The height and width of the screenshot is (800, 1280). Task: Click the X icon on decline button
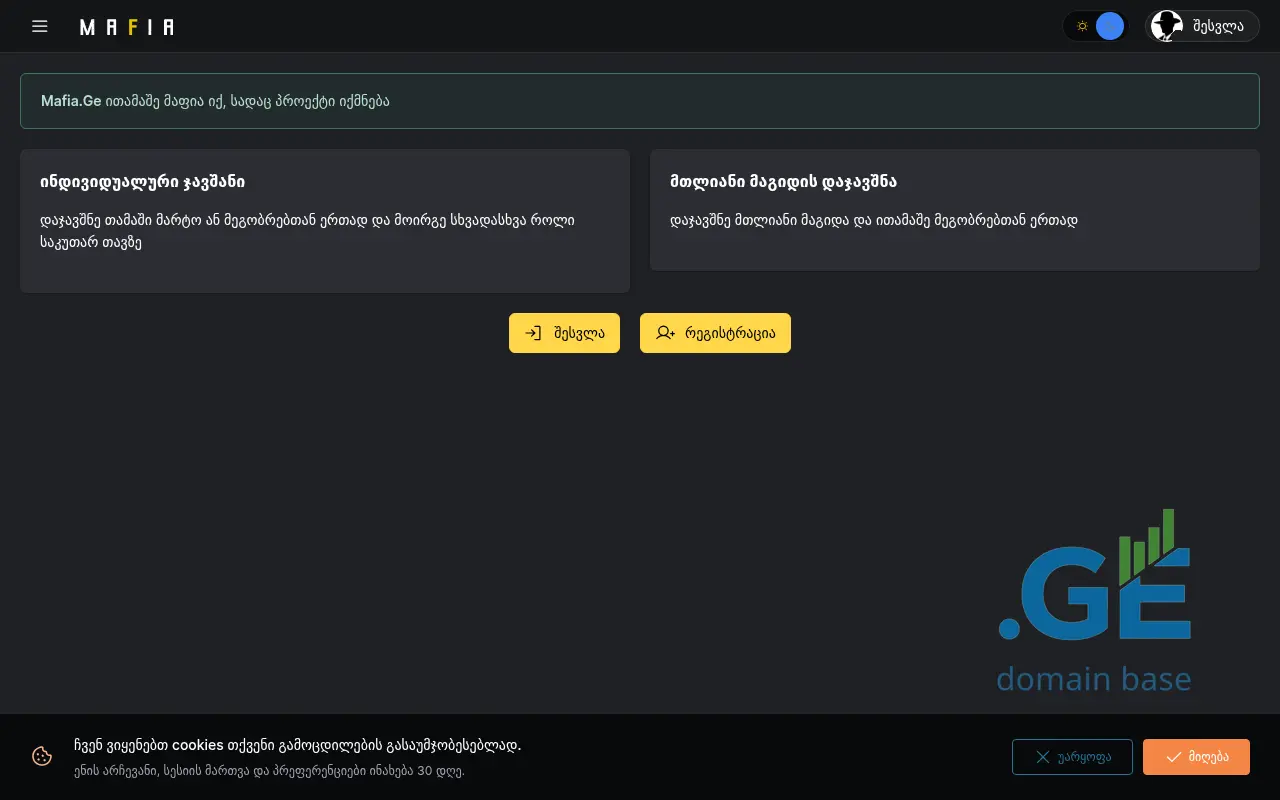point(1042,757)
